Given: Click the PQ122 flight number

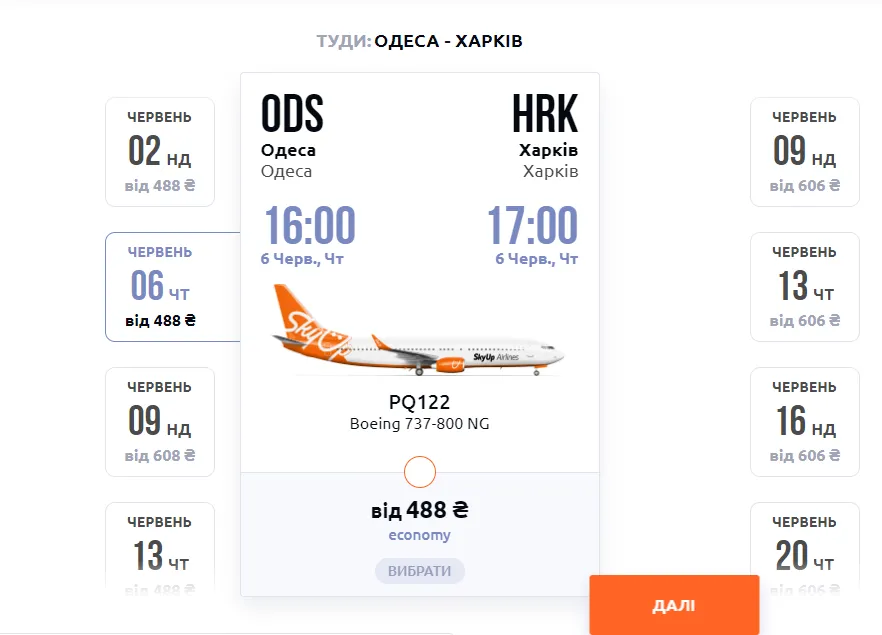Looking at the screenshot, I should point(419,402).
